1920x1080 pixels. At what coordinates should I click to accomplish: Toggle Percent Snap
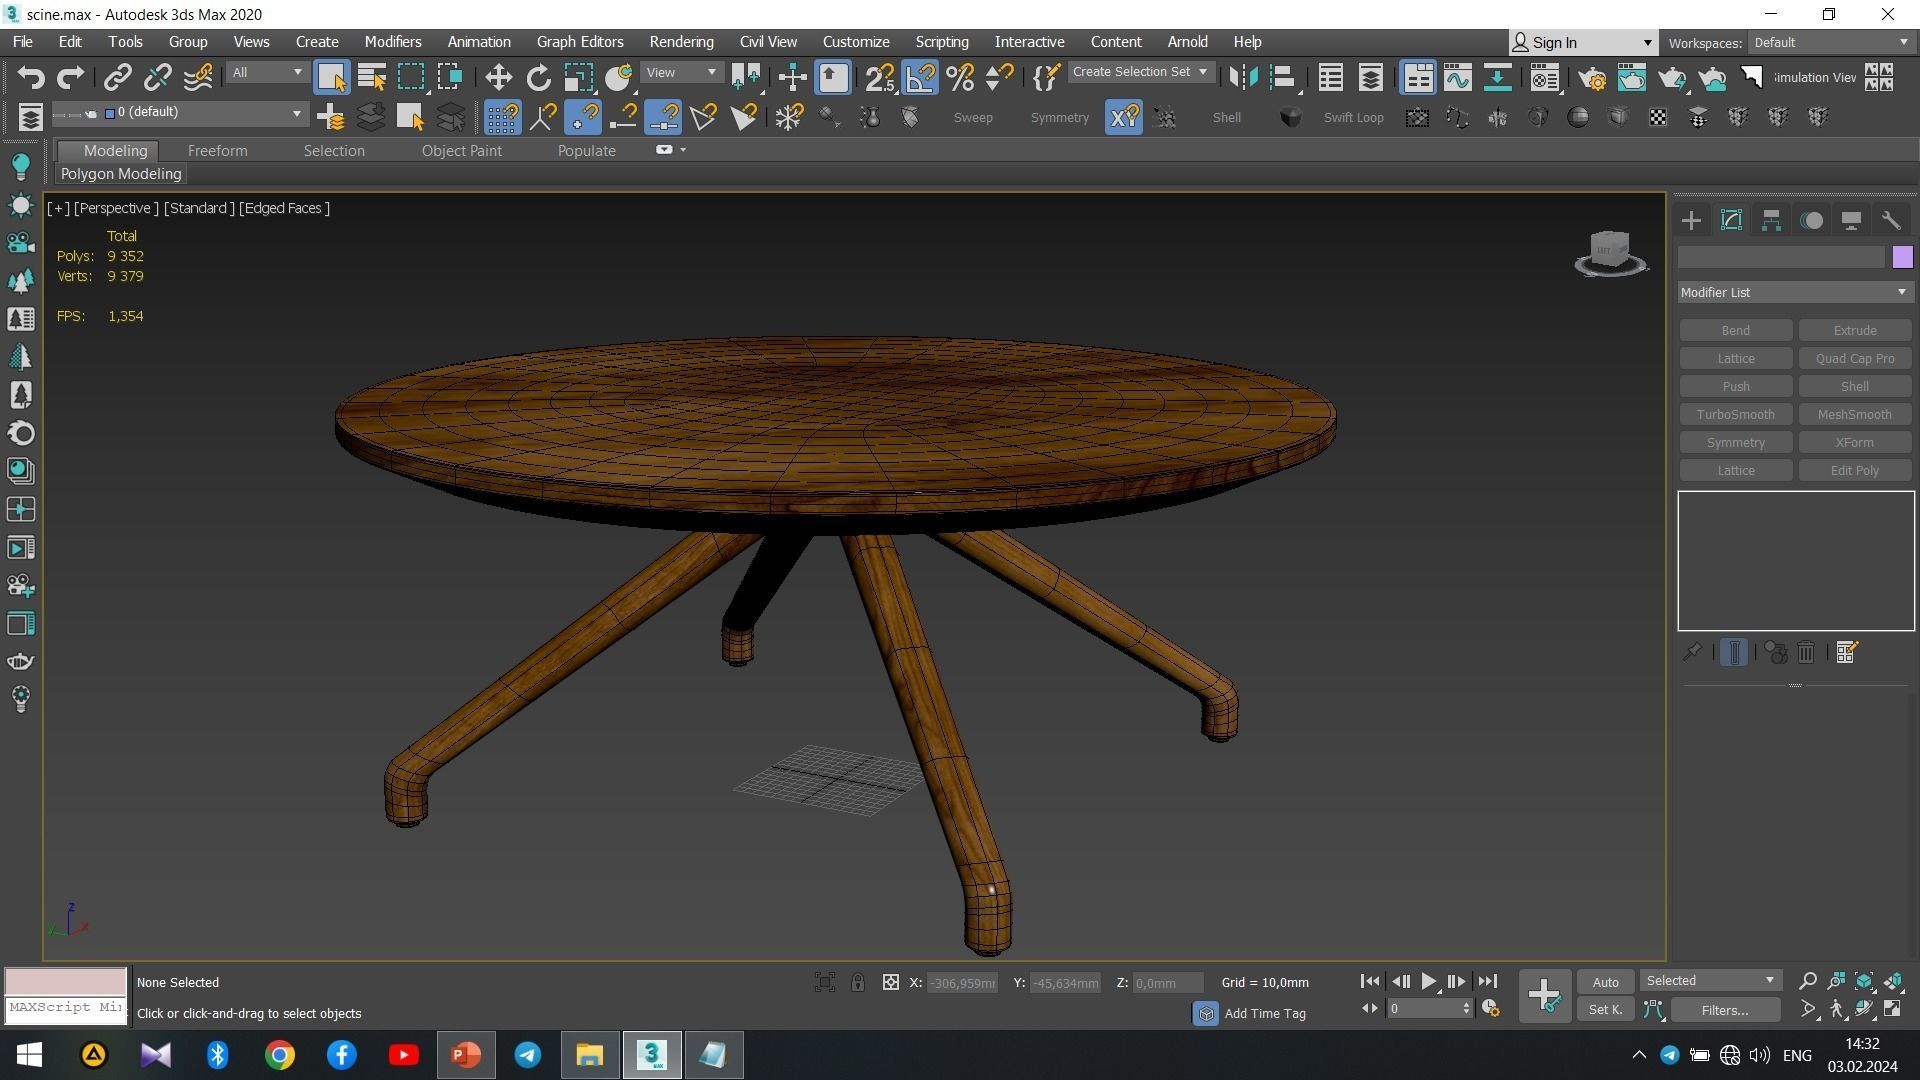[960, 77]
